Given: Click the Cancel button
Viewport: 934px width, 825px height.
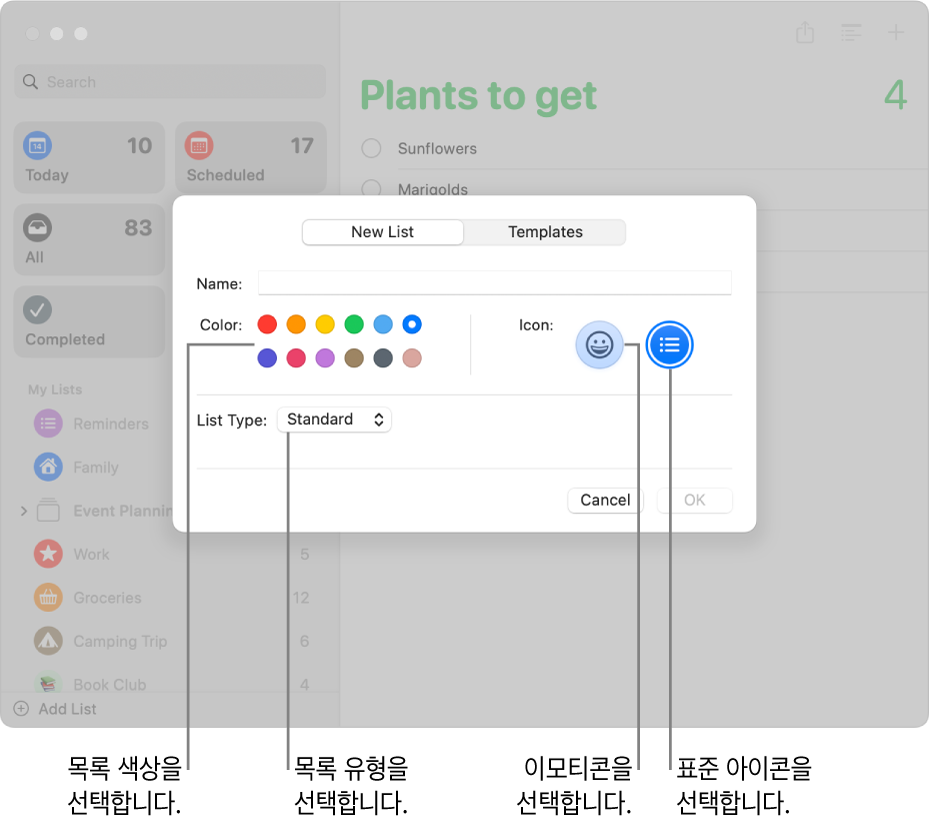Looking at the screenshot, I should pyautogui.click(x=605, y=500).
